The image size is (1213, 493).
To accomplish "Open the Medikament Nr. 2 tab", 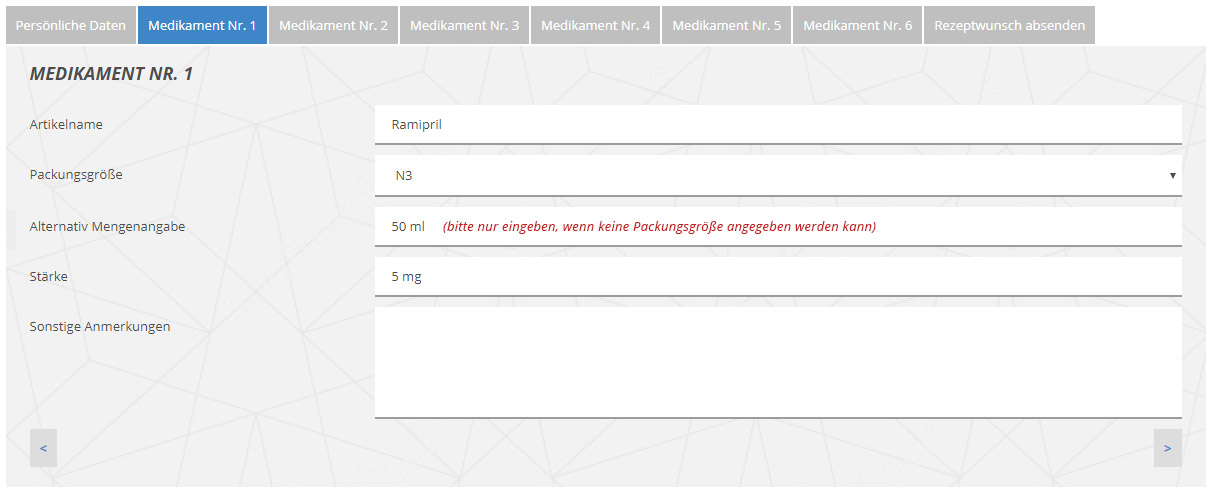I will (333, 26).
